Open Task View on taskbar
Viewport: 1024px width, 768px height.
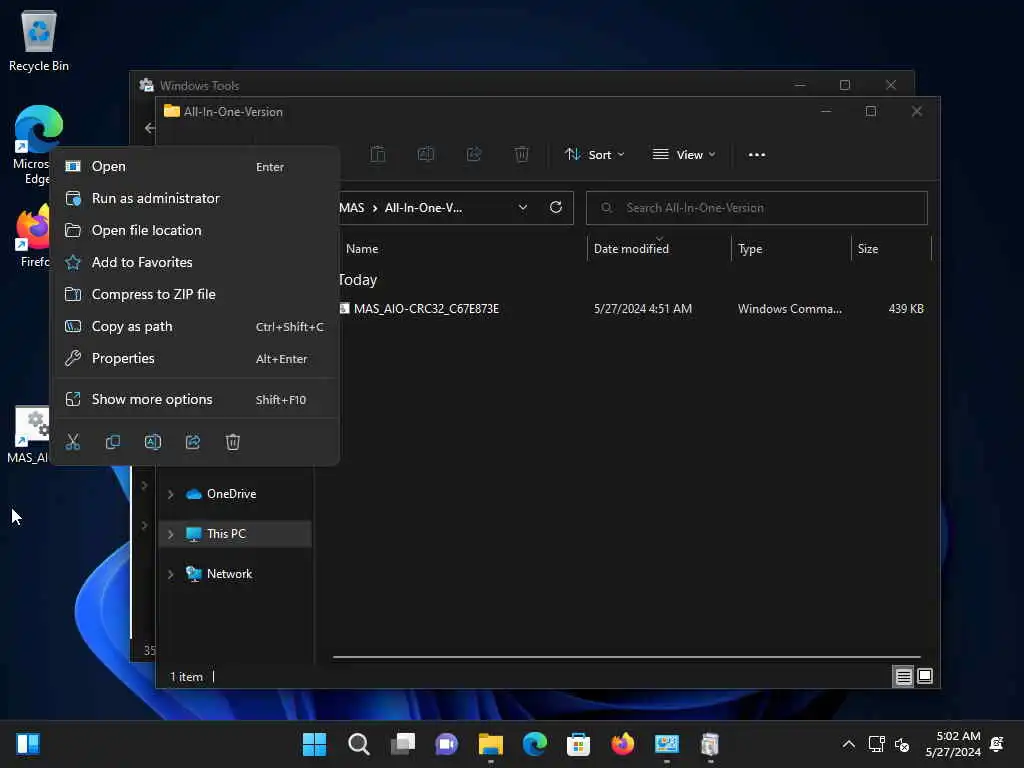point(402,744)
